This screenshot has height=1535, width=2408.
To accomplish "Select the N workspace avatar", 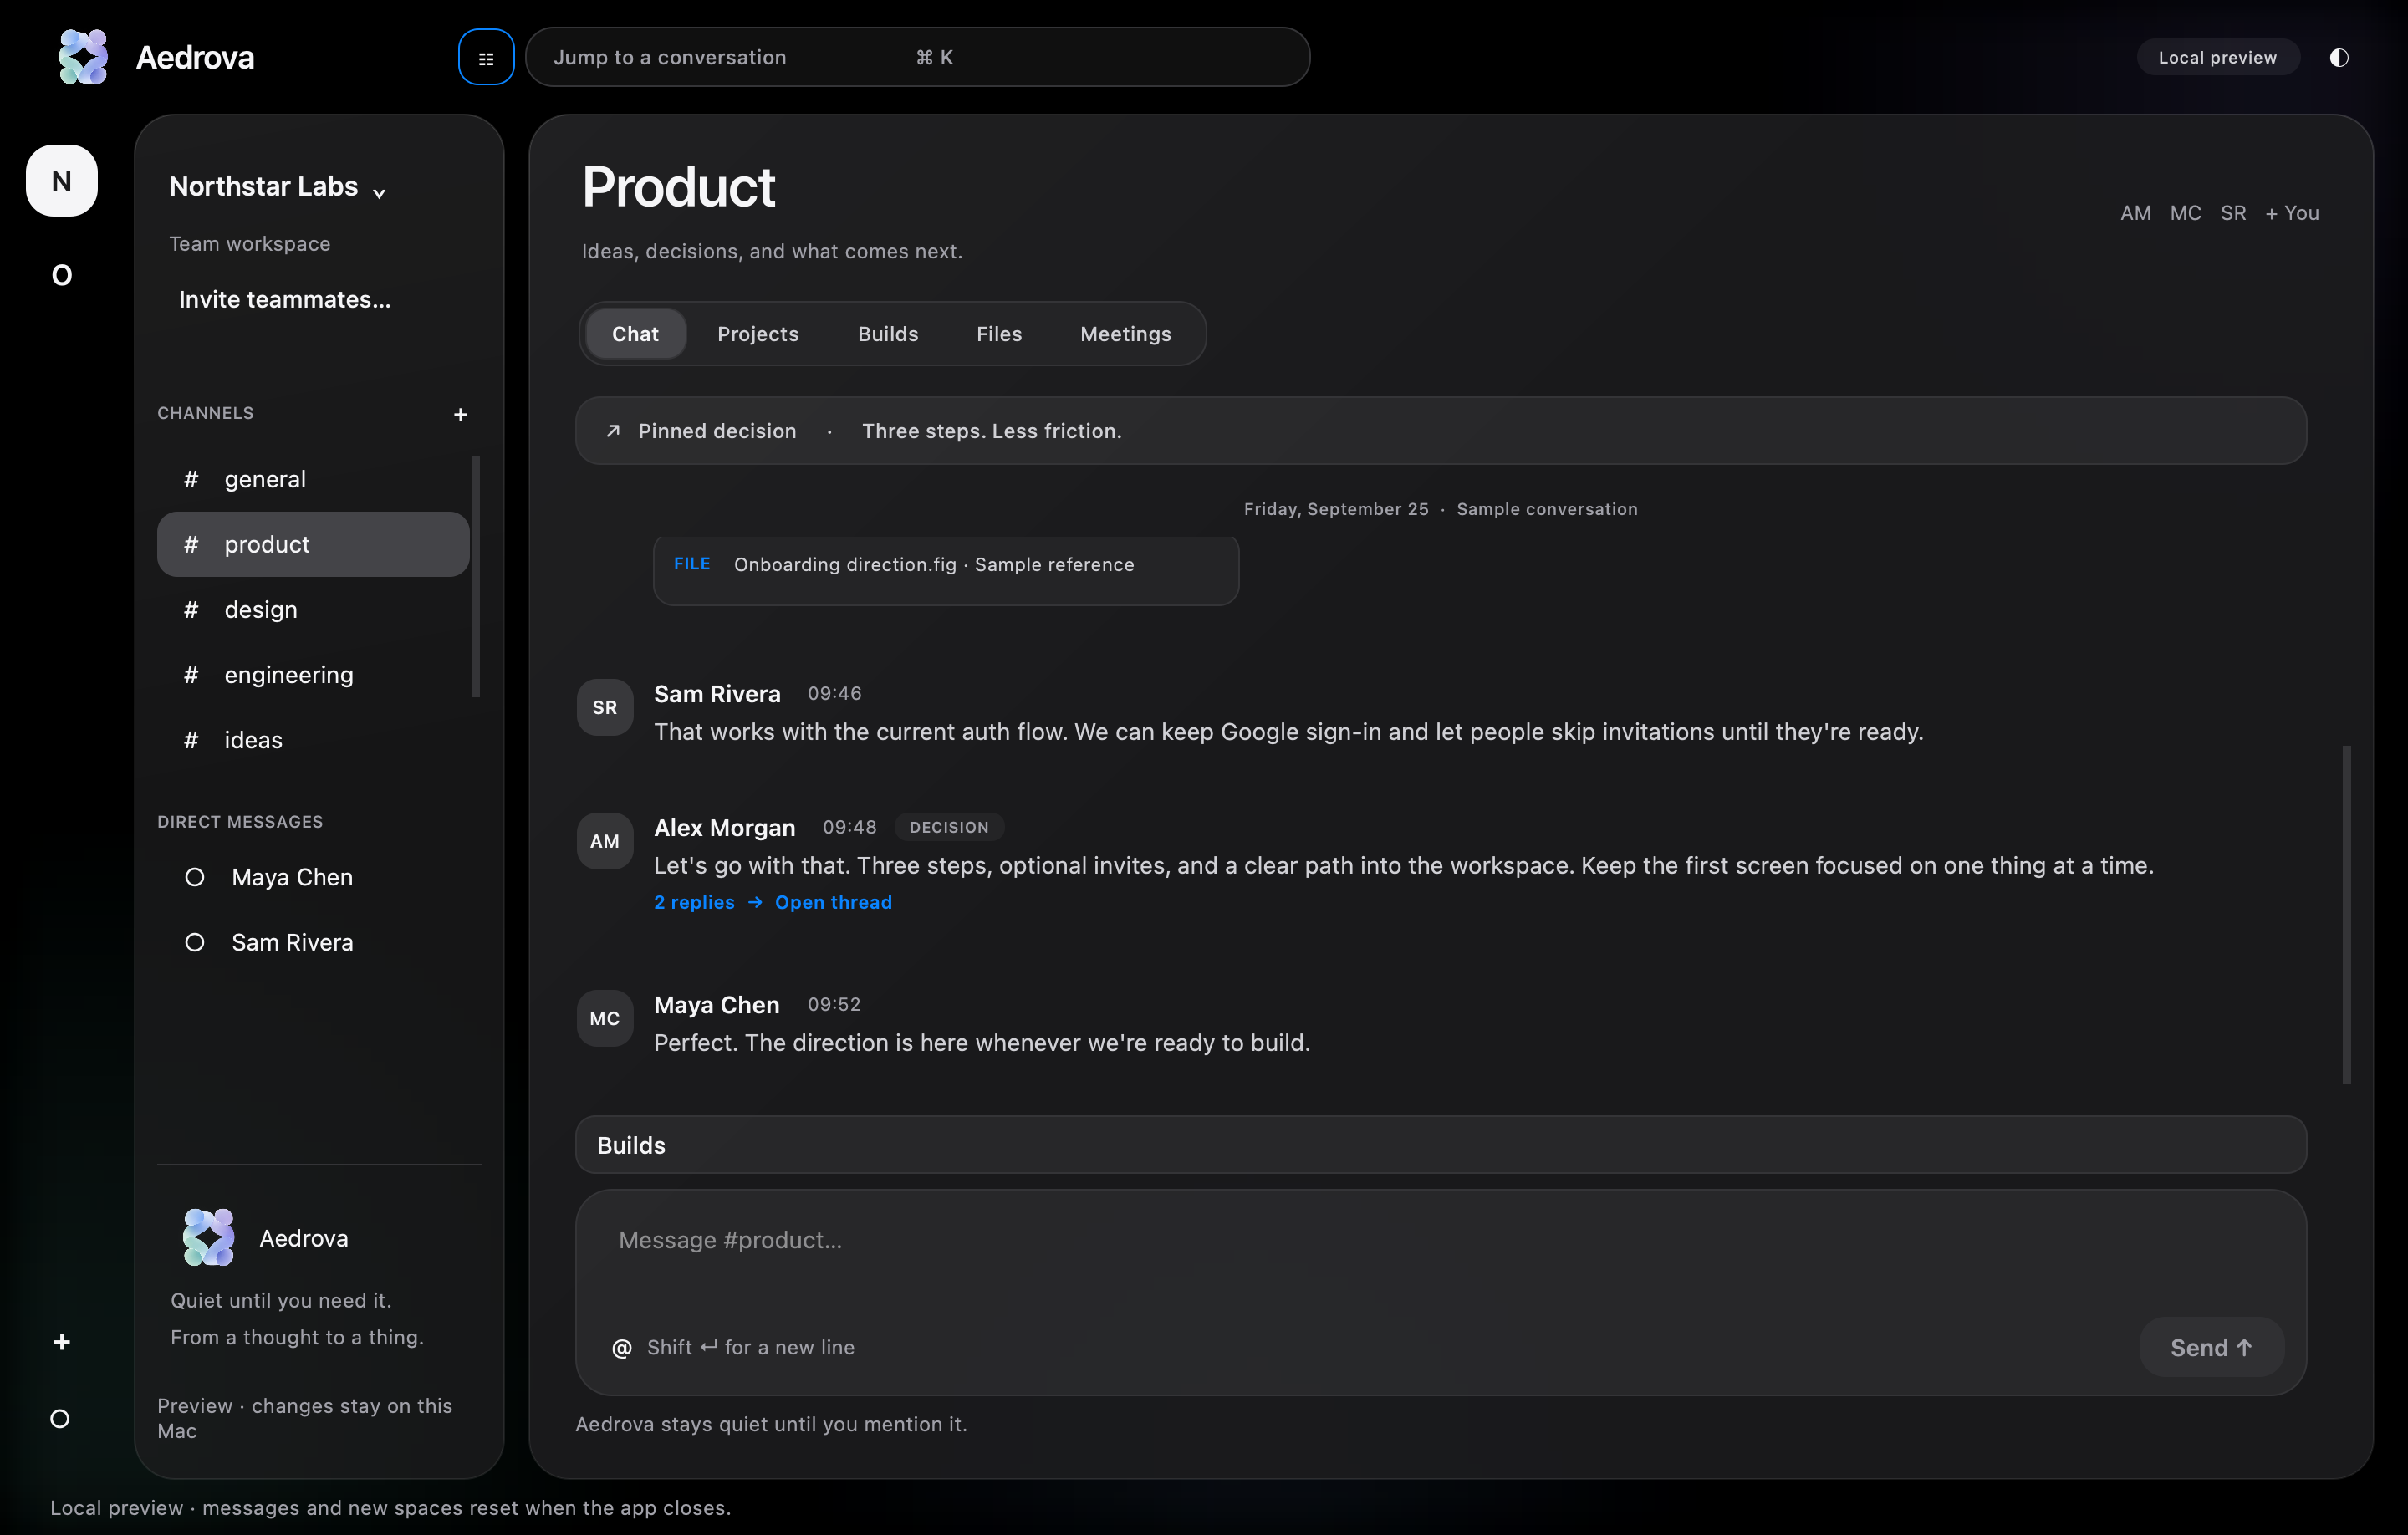I will [x=62, y=181].
